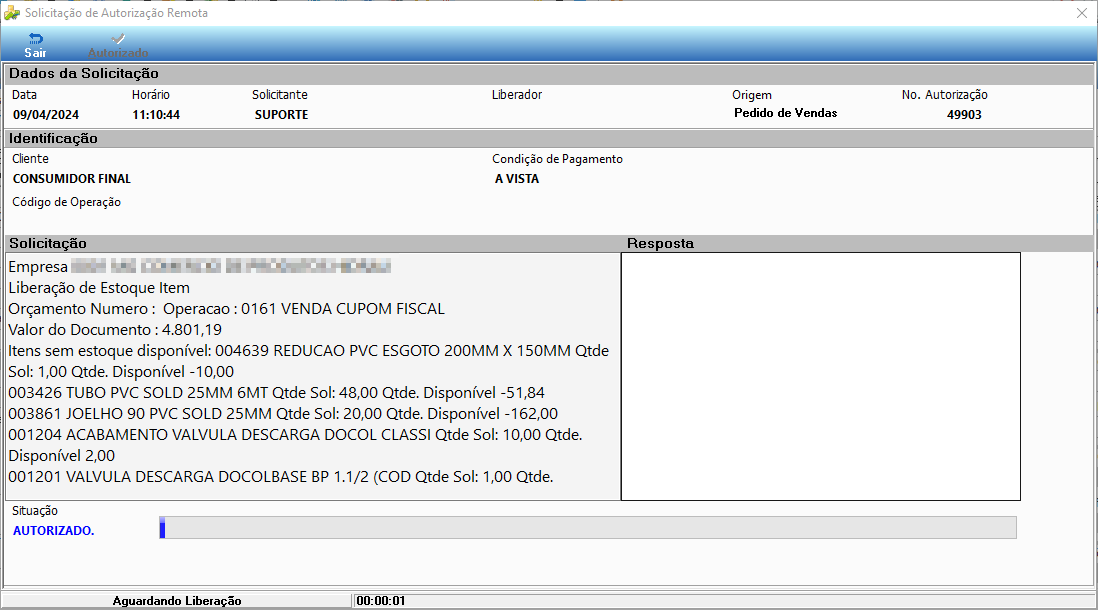
Task: Click the SUPORTE requester value
Action: click(x=282, y=115)
